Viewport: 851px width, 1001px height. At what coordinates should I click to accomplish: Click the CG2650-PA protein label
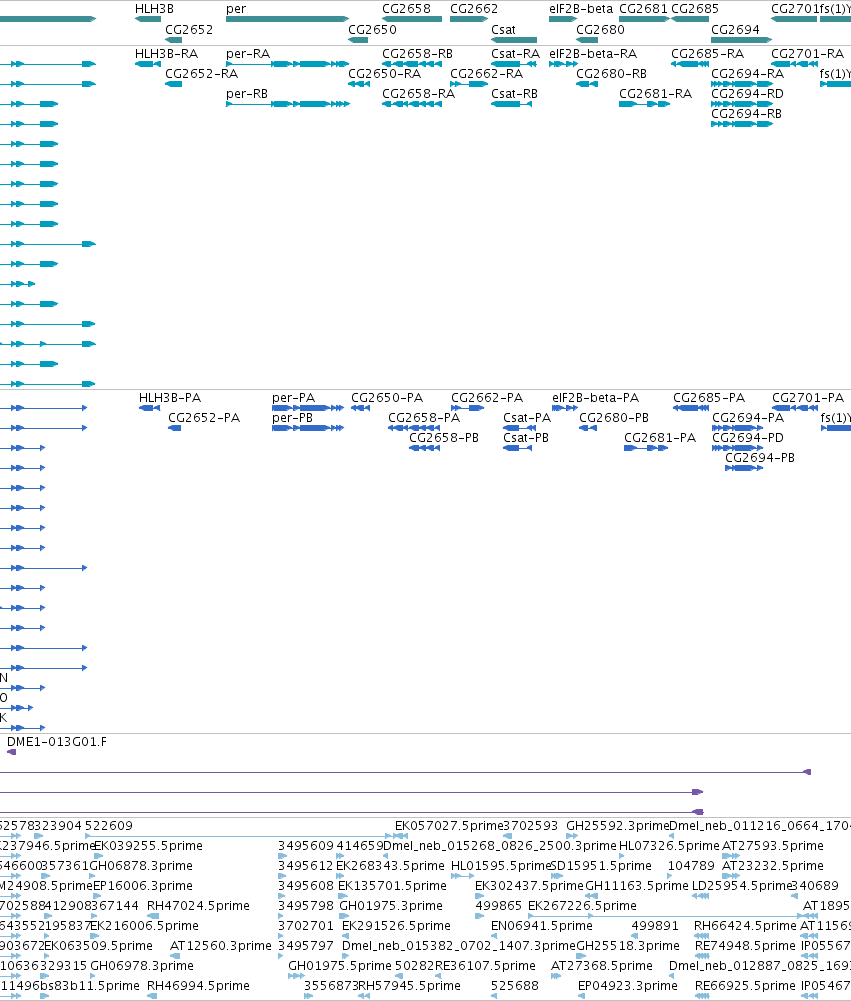tap(387, 398)
